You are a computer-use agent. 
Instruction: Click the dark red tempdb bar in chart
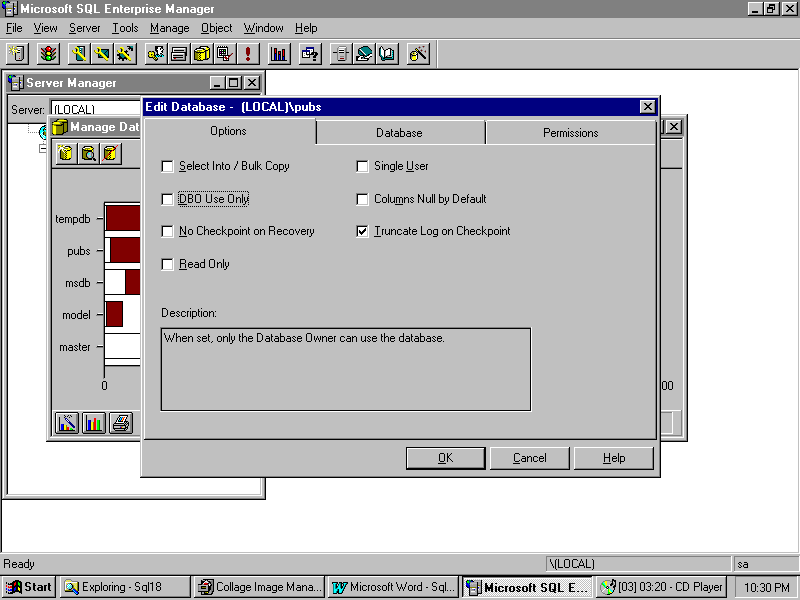124,217
